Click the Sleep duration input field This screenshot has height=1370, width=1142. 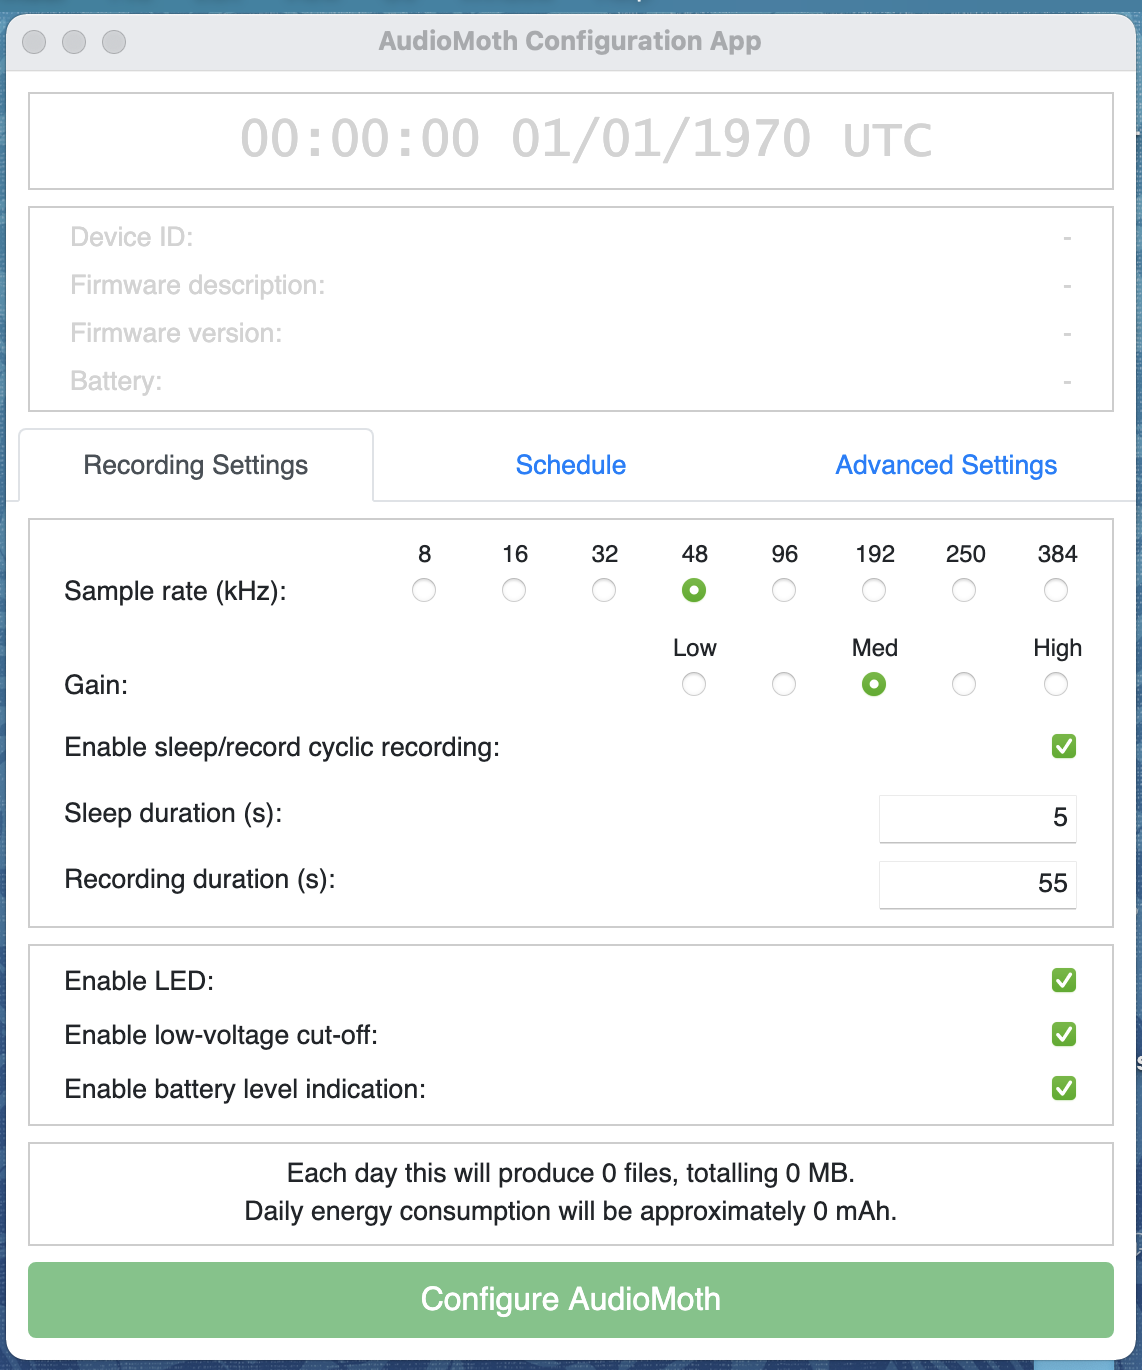pos(978,818)
